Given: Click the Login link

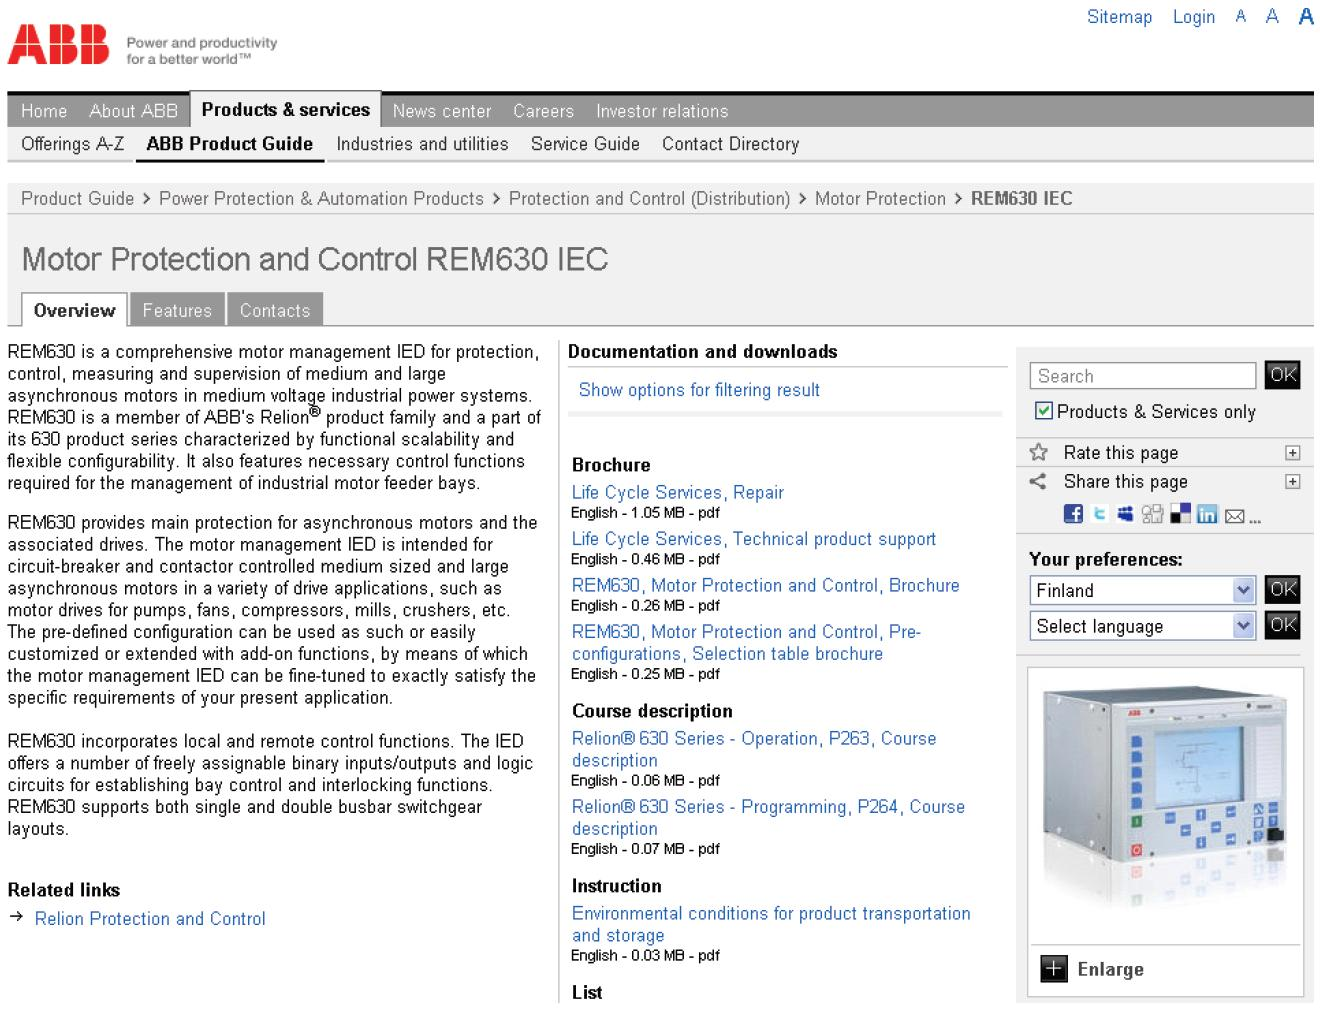Looking at the screenshot, I should 1194,17.
